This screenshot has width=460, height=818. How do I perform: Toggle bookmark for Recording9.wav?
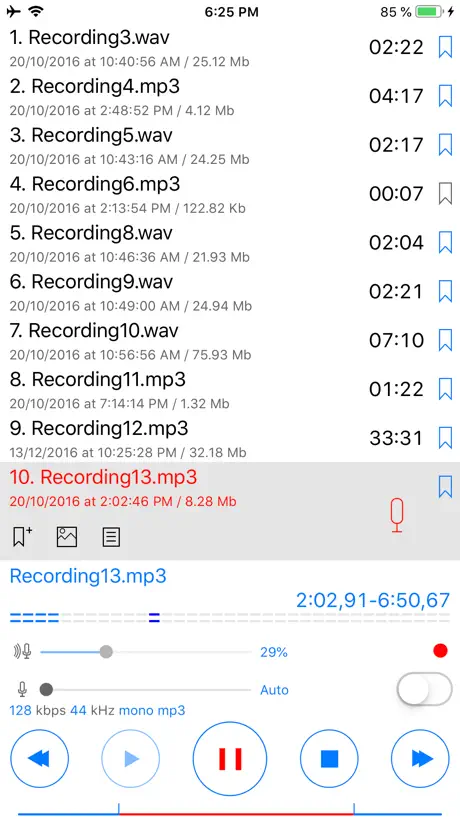coord(445,291)
